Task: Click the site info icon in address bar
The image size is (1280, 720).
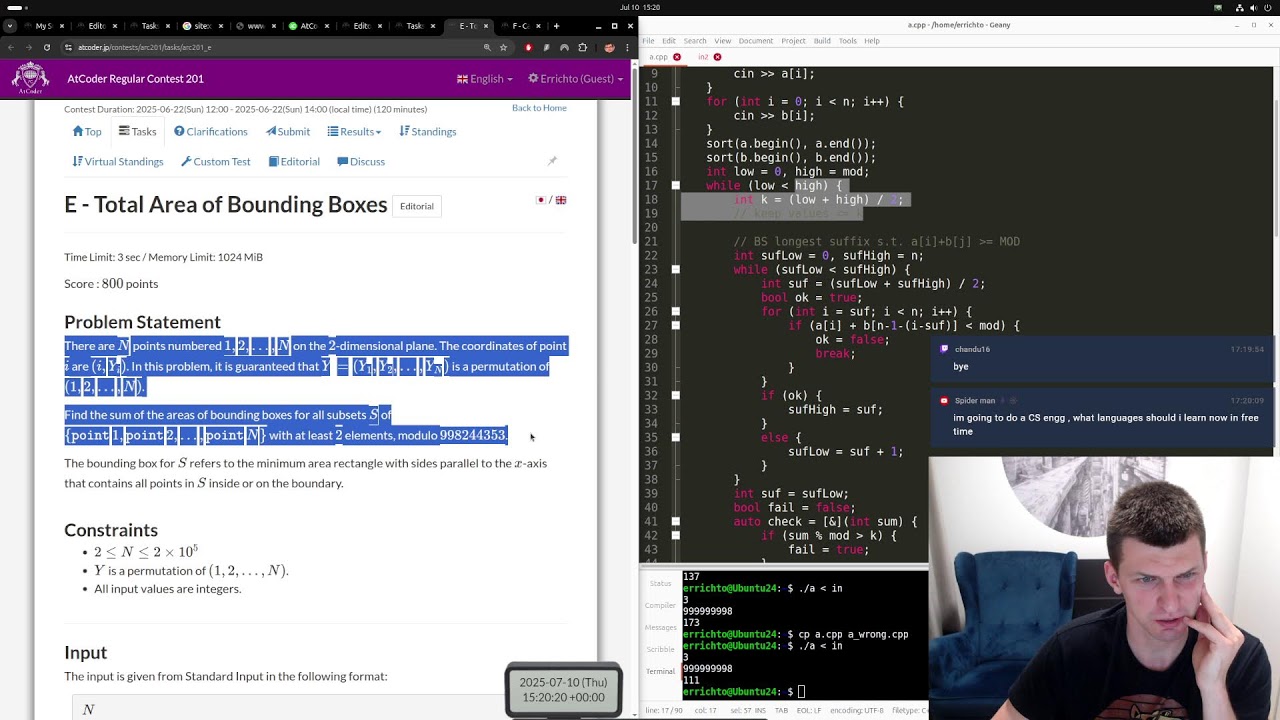Action: pyautogui.click(x=68, y=47)
